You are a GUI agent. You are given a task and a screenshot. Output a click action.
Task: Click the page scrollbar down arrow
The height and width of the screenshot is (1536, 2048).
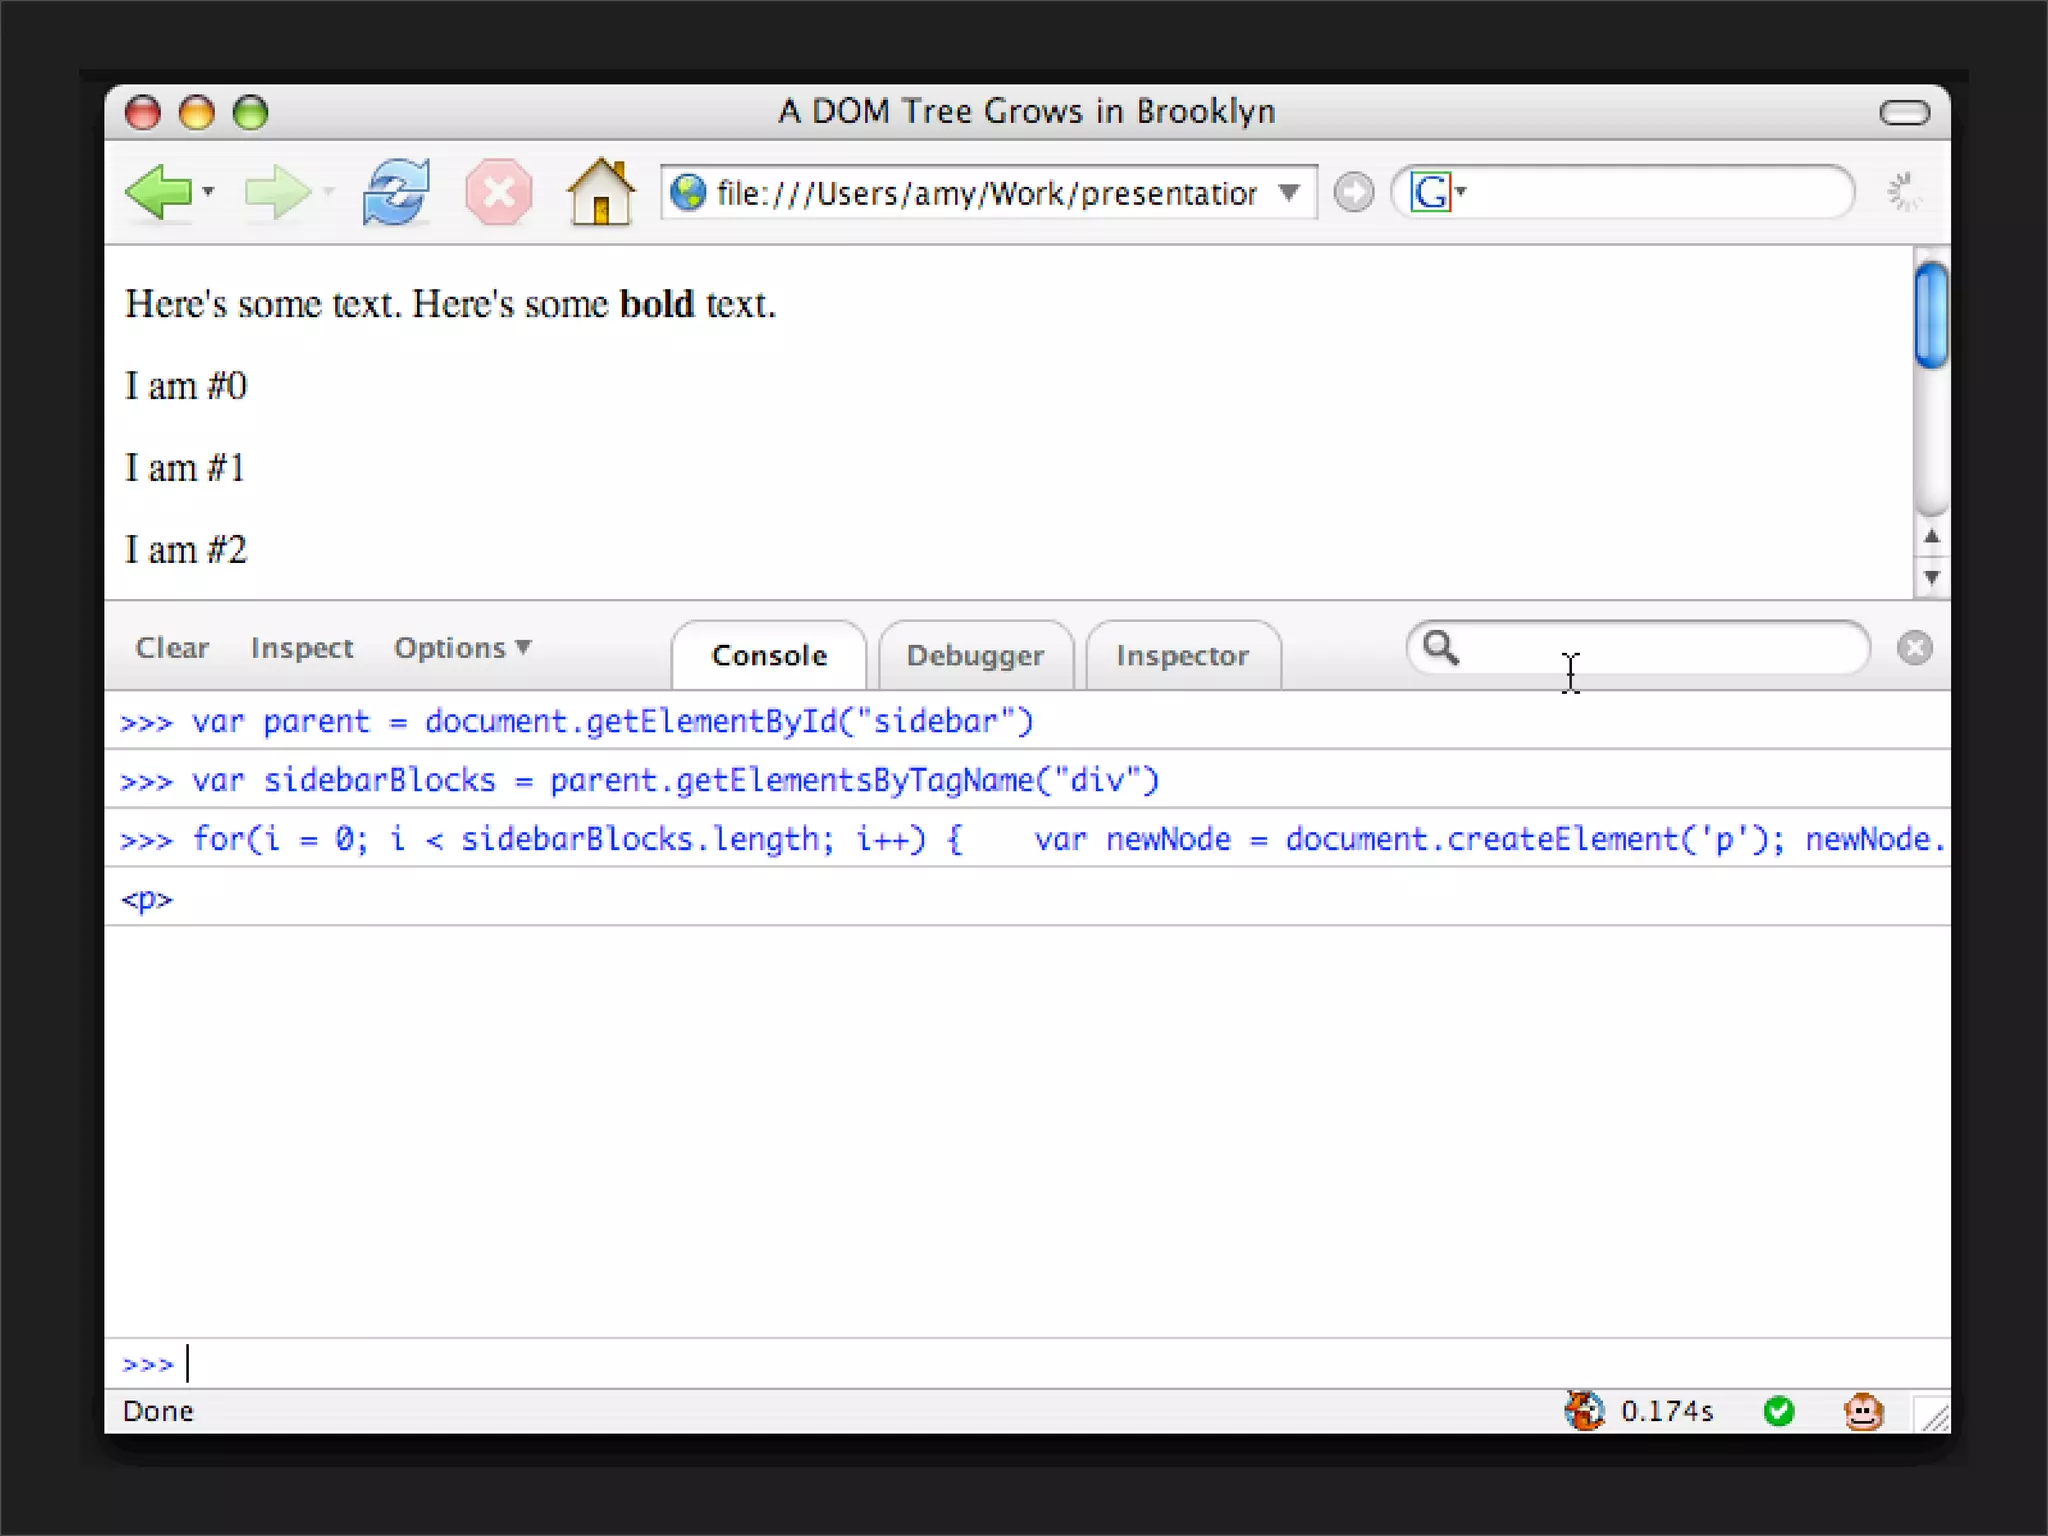(x=1932, y=577)
